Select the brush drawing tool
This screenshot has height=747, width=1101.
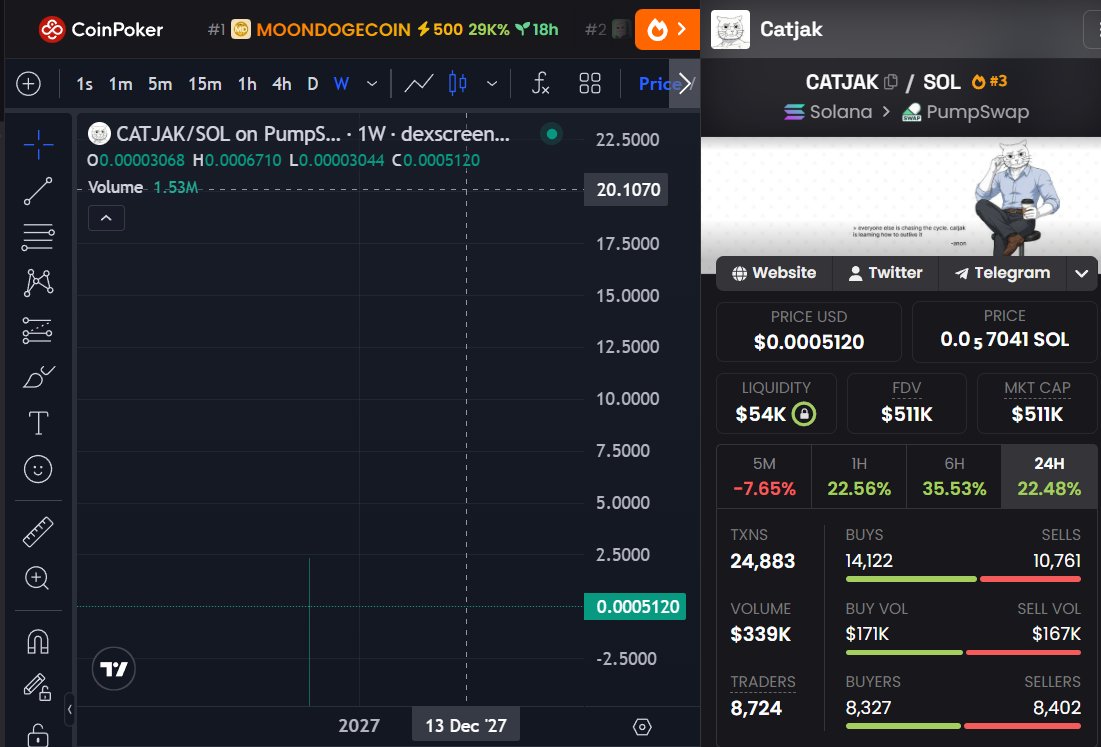(38, 377)
